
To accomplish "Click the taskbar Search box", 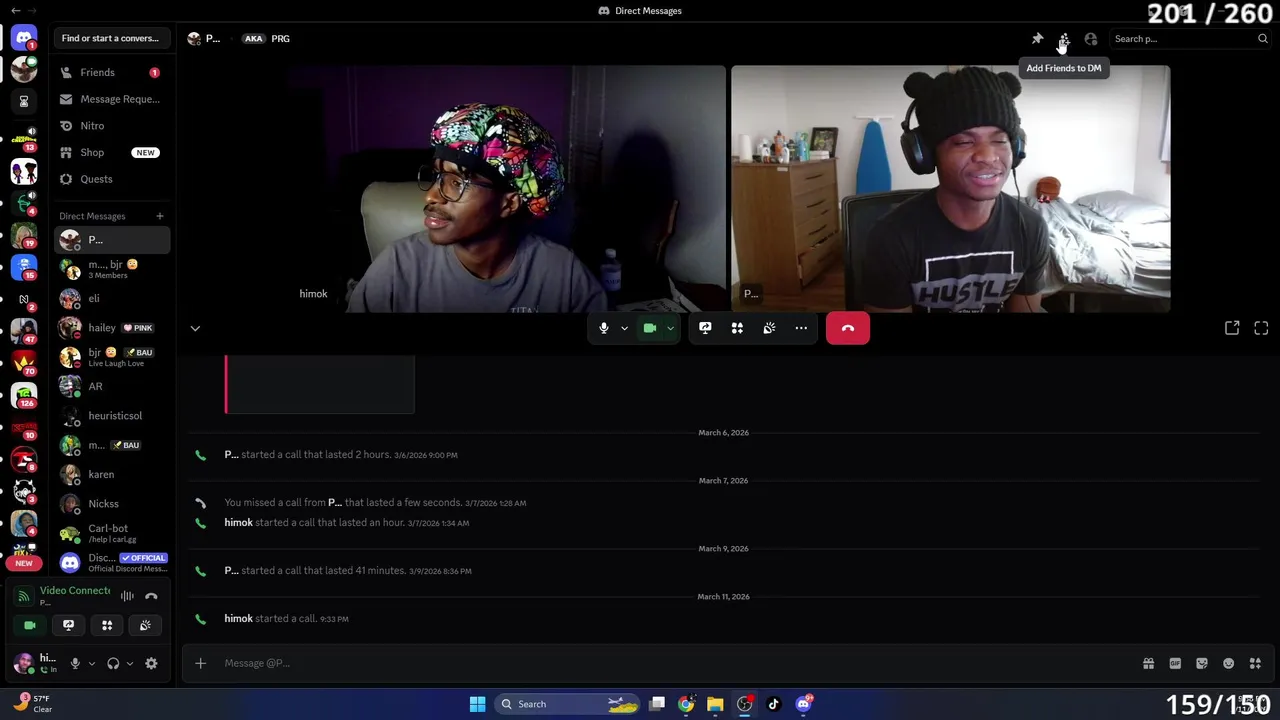I will (x=568, y=704).
